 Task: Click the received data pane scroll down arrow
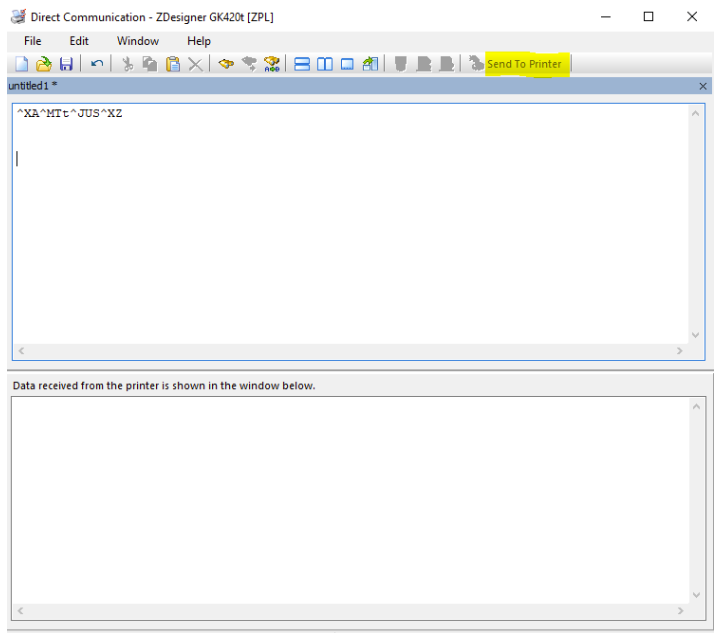[x=696, y=595]
